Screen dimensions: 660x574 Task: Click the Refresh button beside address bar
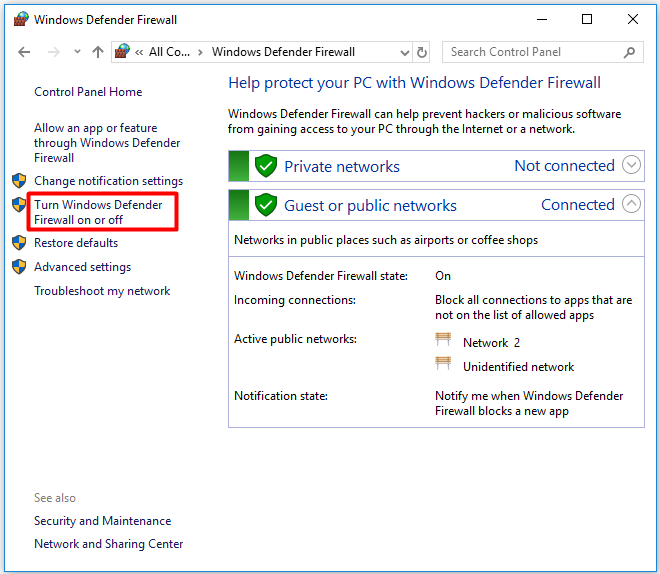click(x=422, y=52)
